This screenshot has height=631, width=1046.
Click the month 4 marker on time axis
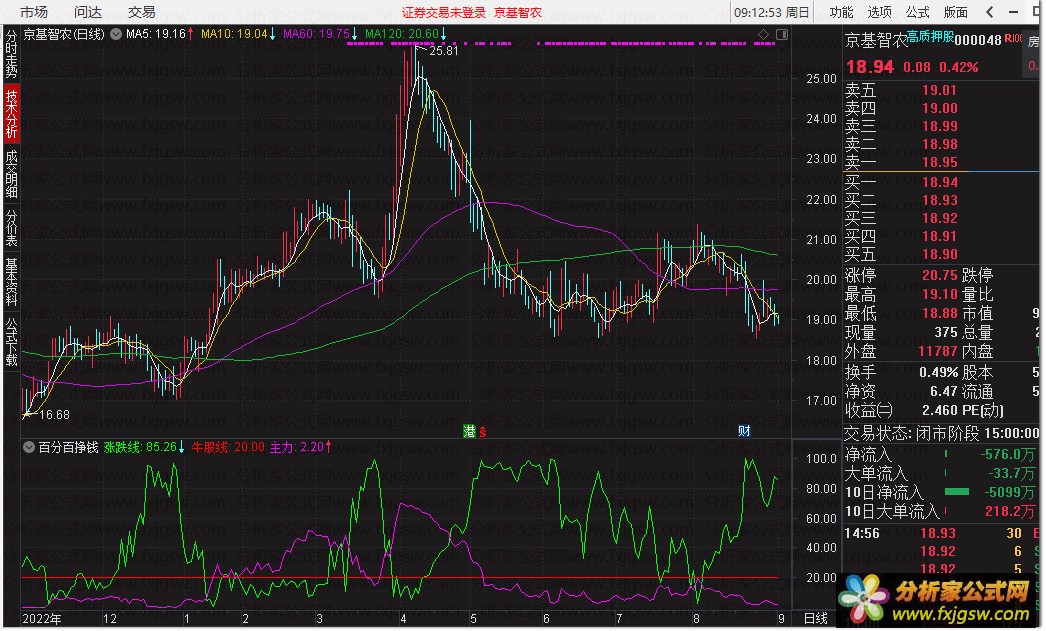[x=403, y=618]
